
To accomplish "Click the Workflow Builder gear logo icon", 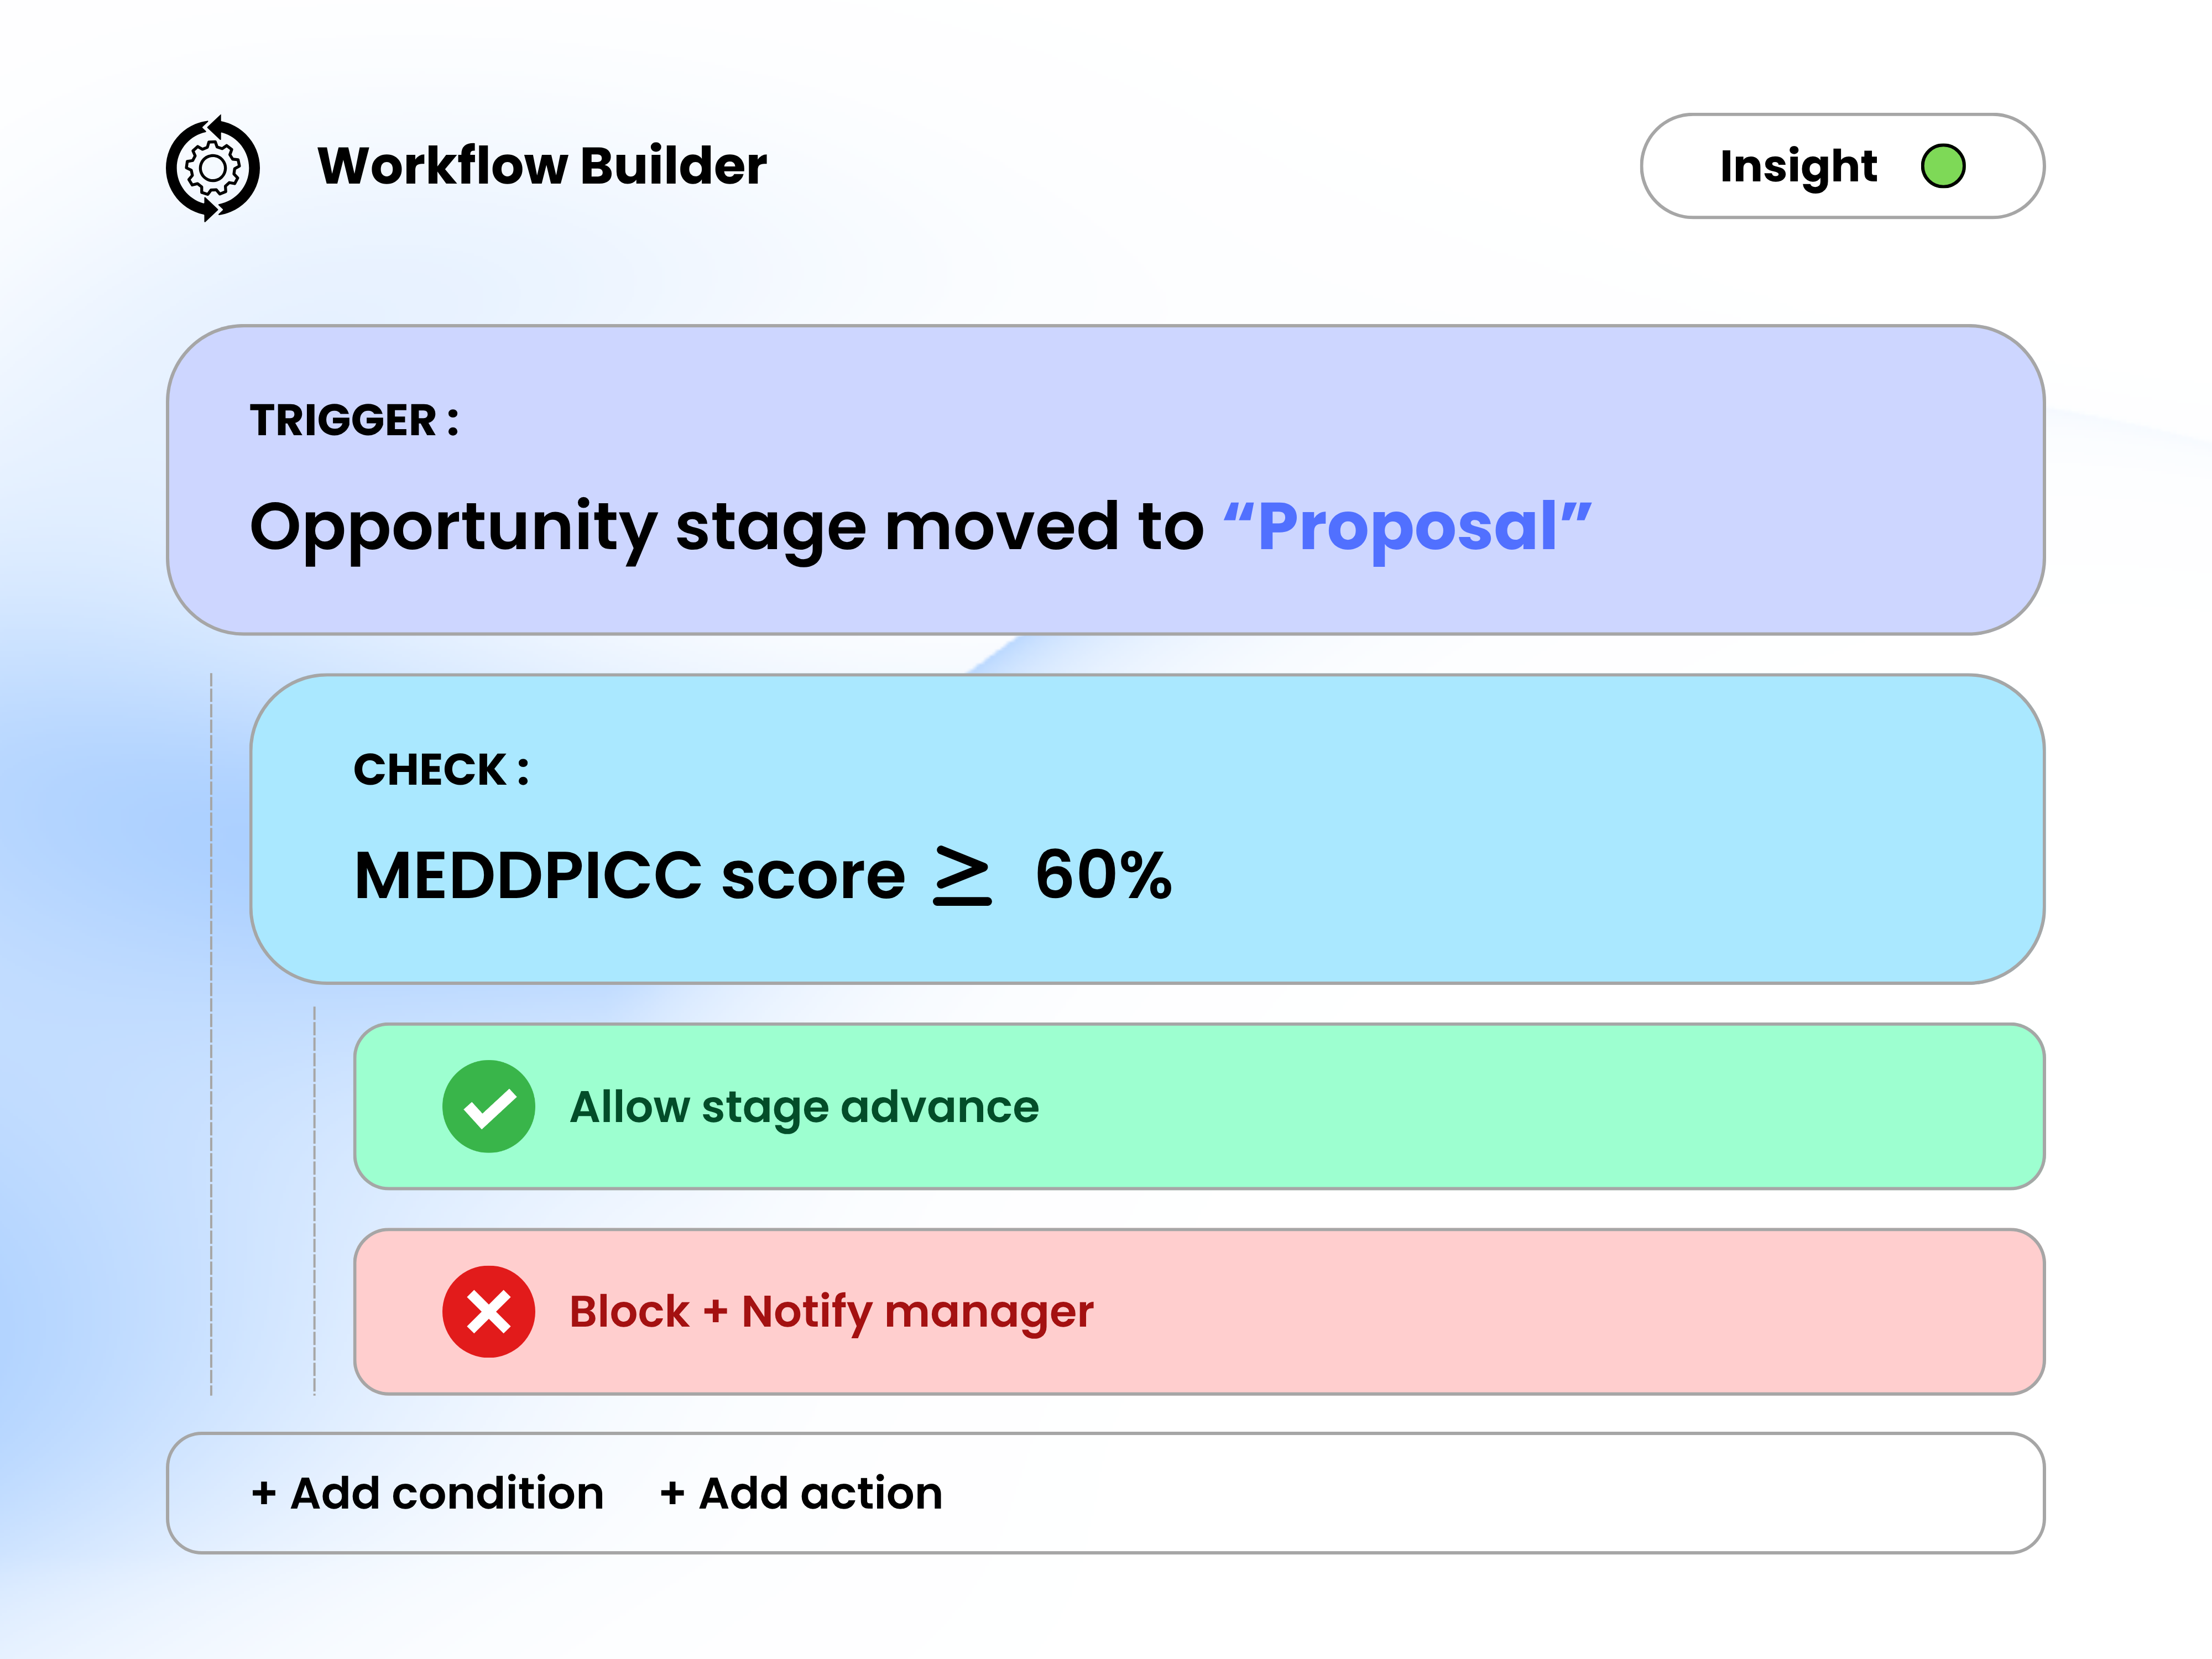I will [212, 167].
